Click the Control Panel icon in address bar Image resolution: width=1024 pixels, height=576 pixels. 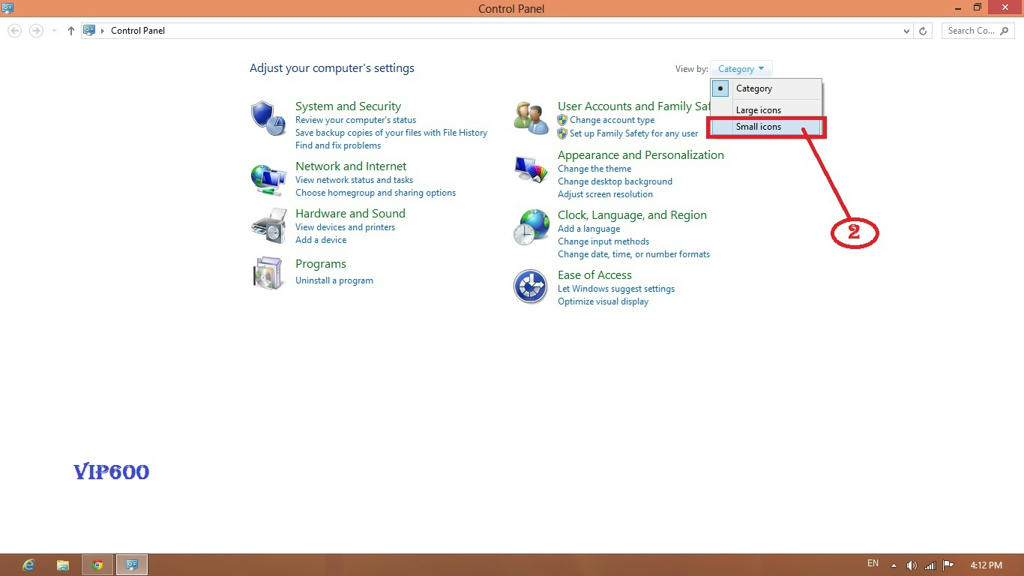[x=89, y=31]
